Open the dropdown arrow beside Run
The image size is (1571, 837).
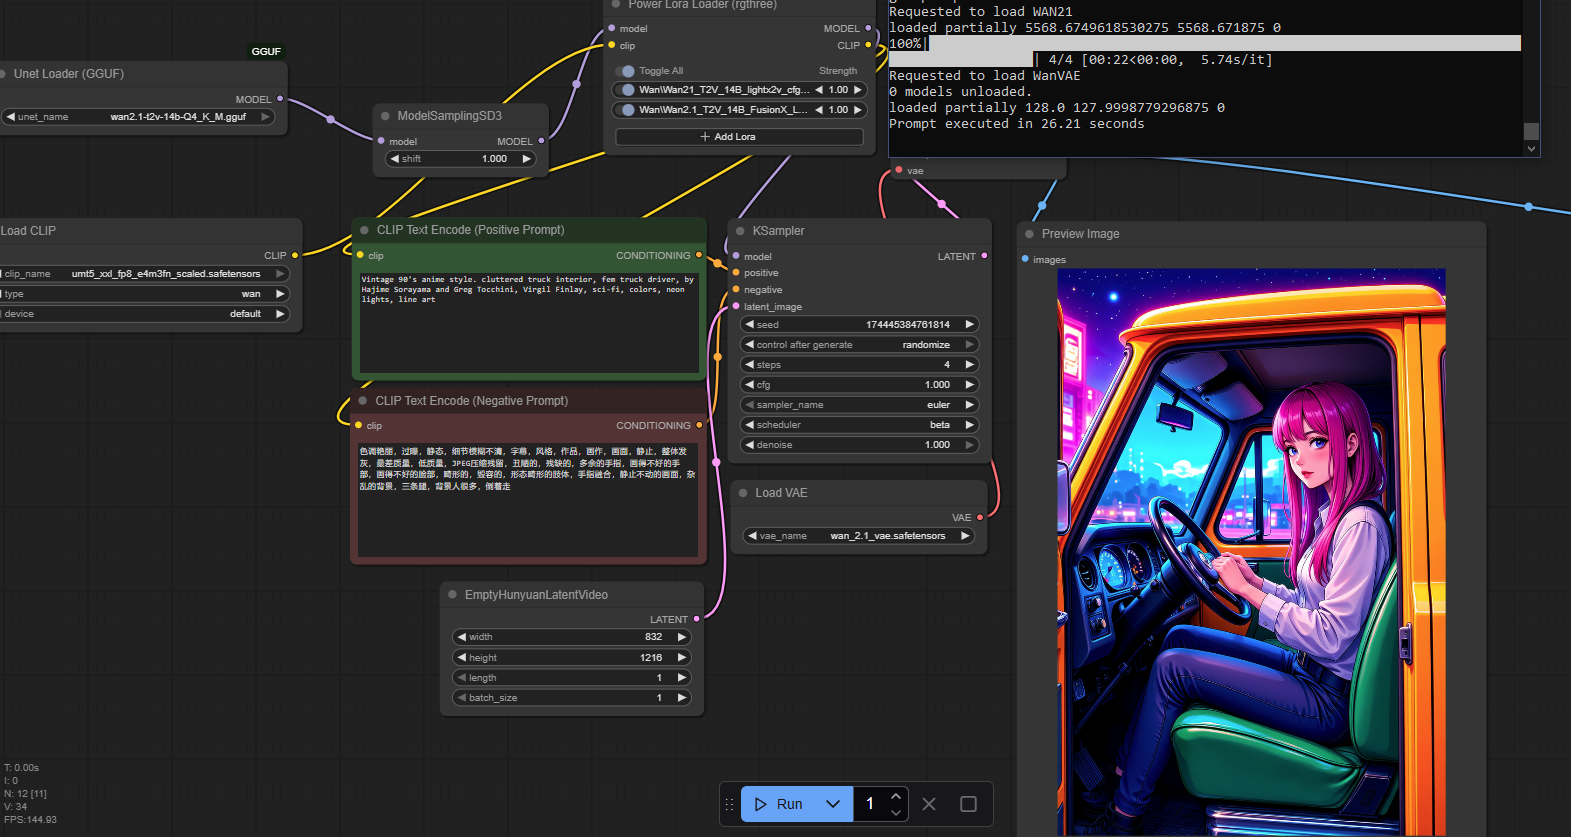[x=833, y=804]
